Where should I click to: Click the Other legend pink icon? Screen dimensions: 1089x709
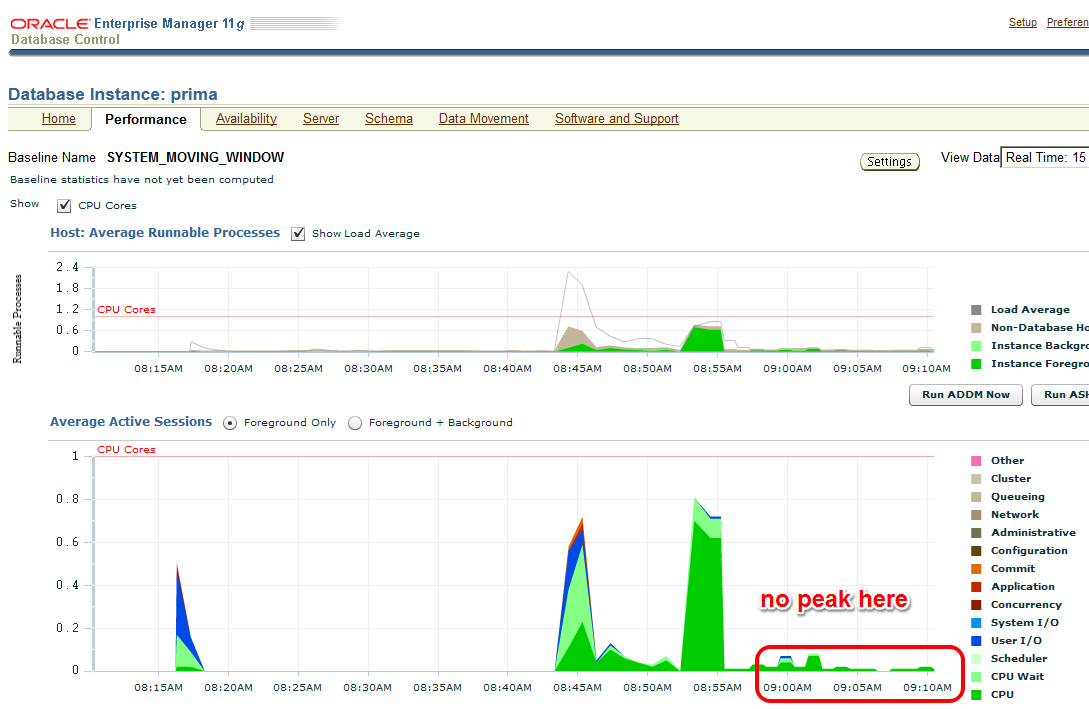(976, 461)
